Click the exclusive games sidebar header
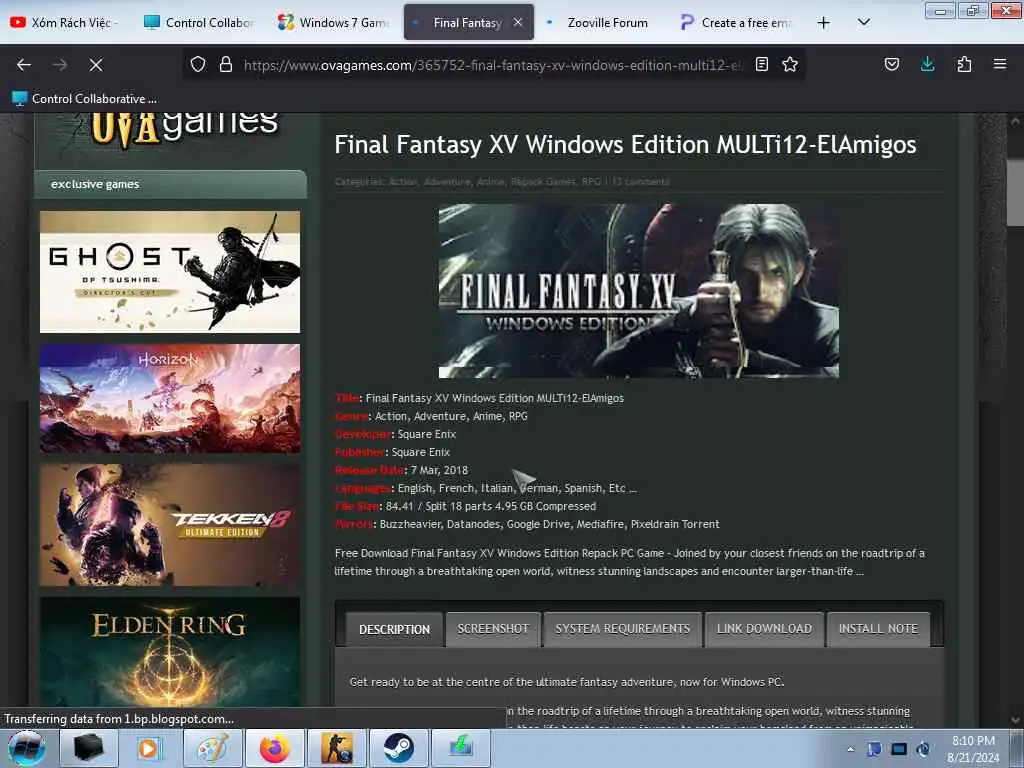Screen dimensions: 1024x768 [x=170, y=184]
